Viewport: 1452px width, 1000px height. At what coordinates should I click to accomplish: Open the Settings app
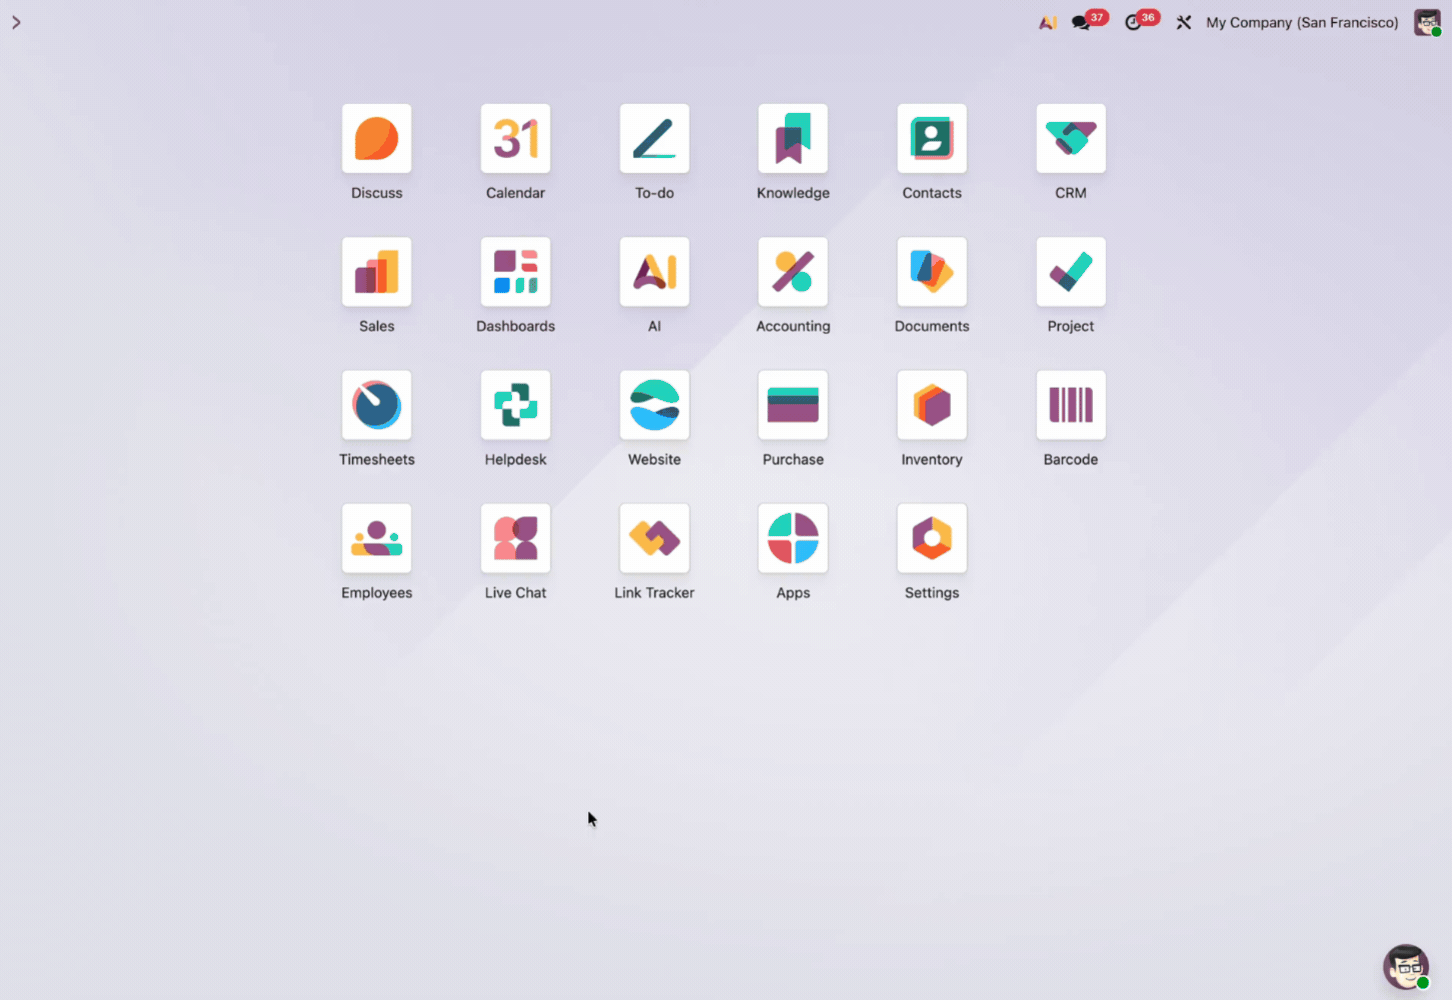(931, 538)
